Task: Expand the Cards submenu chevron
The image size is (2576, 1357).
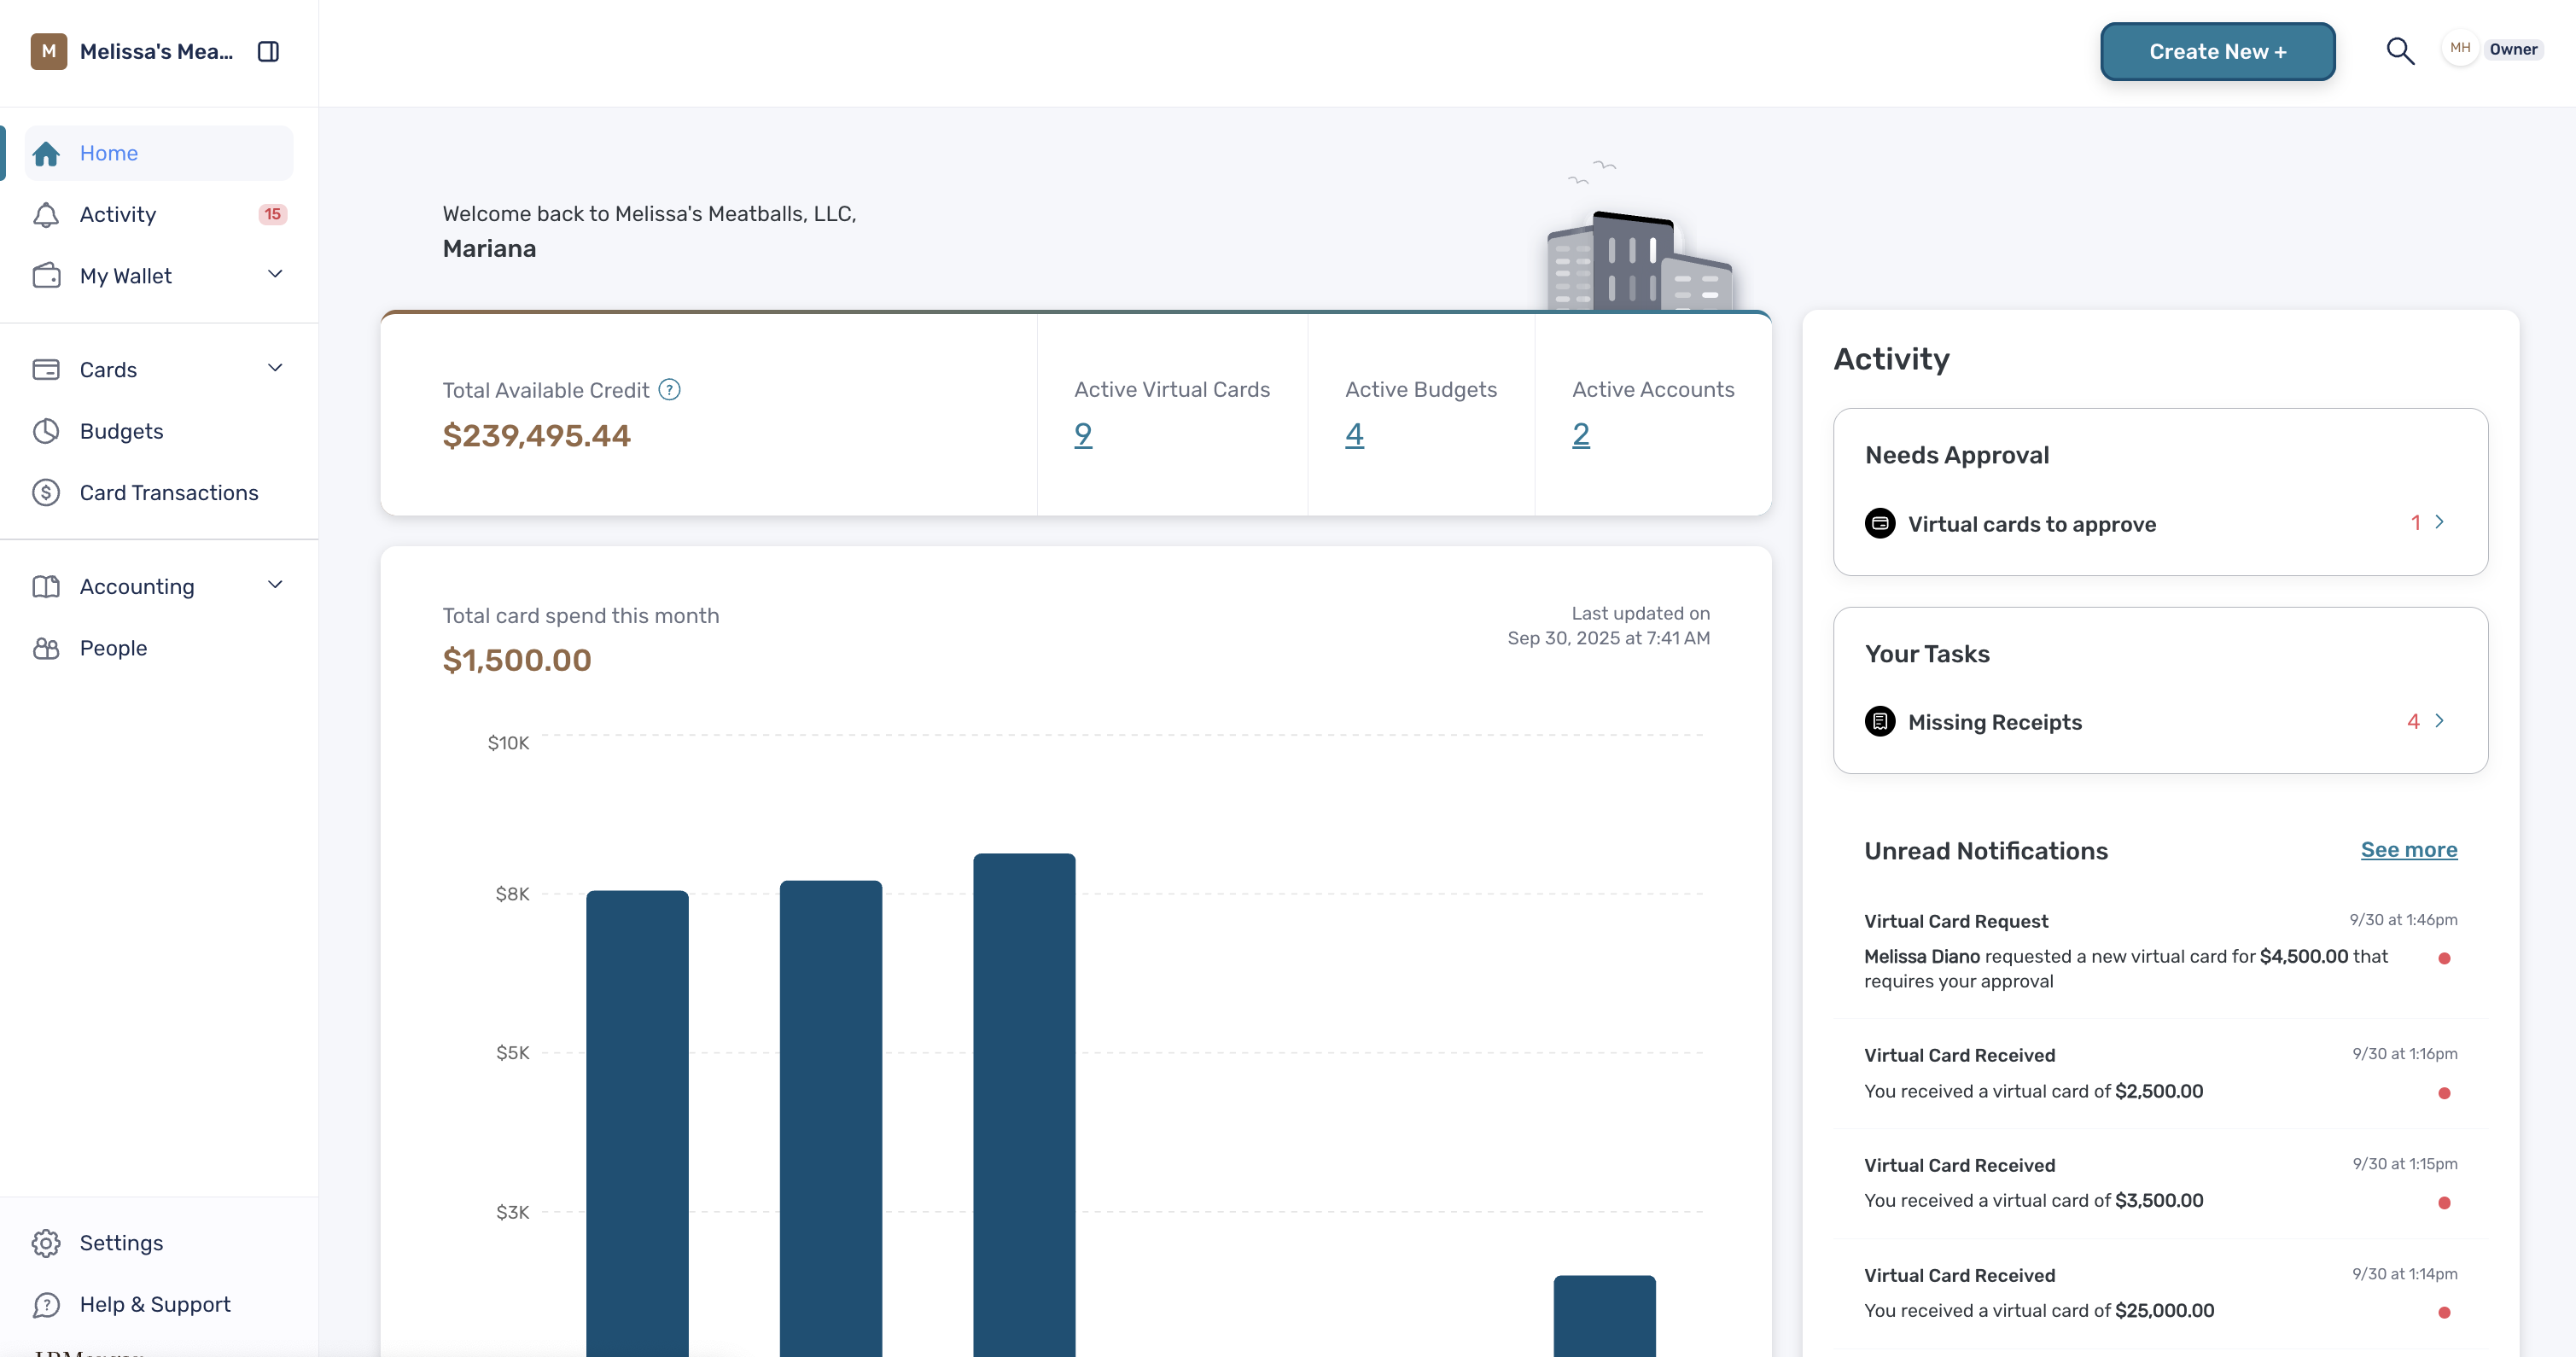Action: click(275, 368)
